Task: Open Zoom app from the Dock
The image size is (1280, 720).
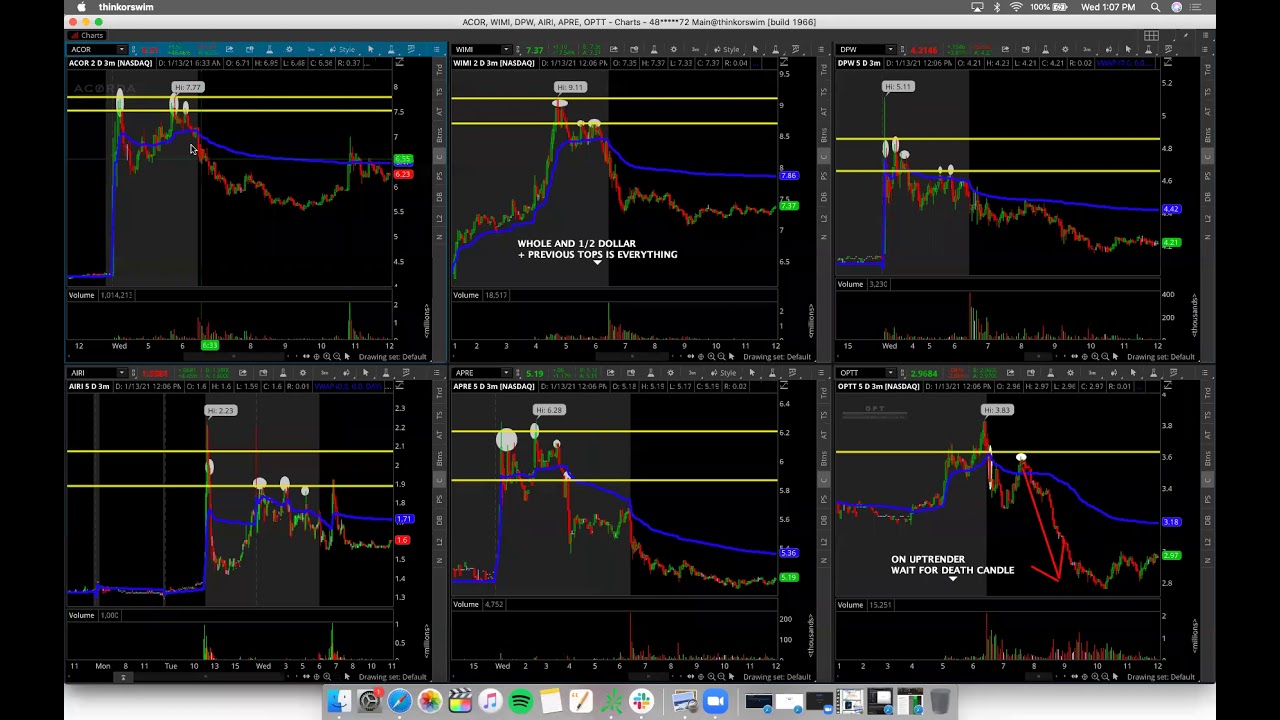Action: coord(715,701)
